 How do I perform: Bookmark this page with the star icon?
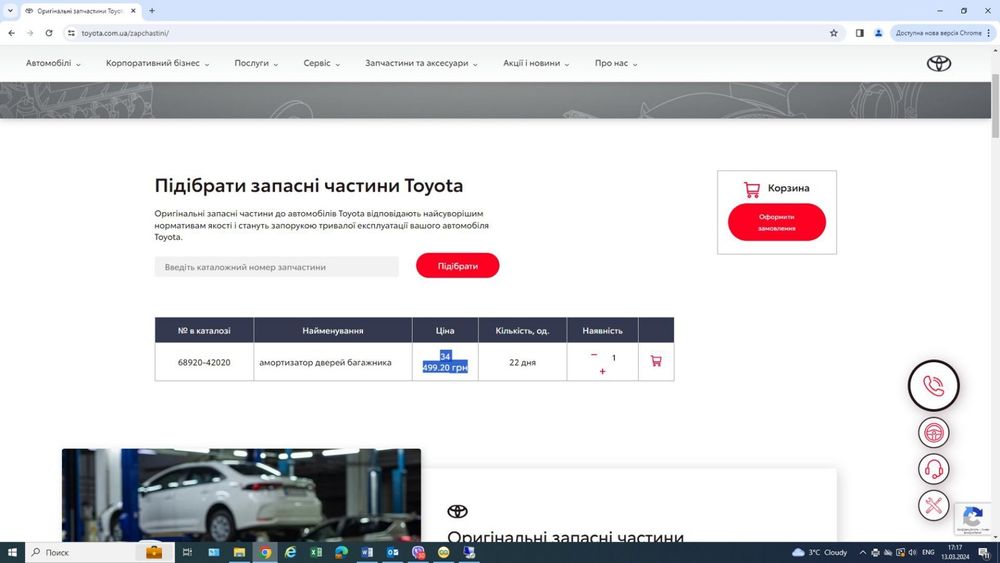pyautogui.click(x=834, y=33)
